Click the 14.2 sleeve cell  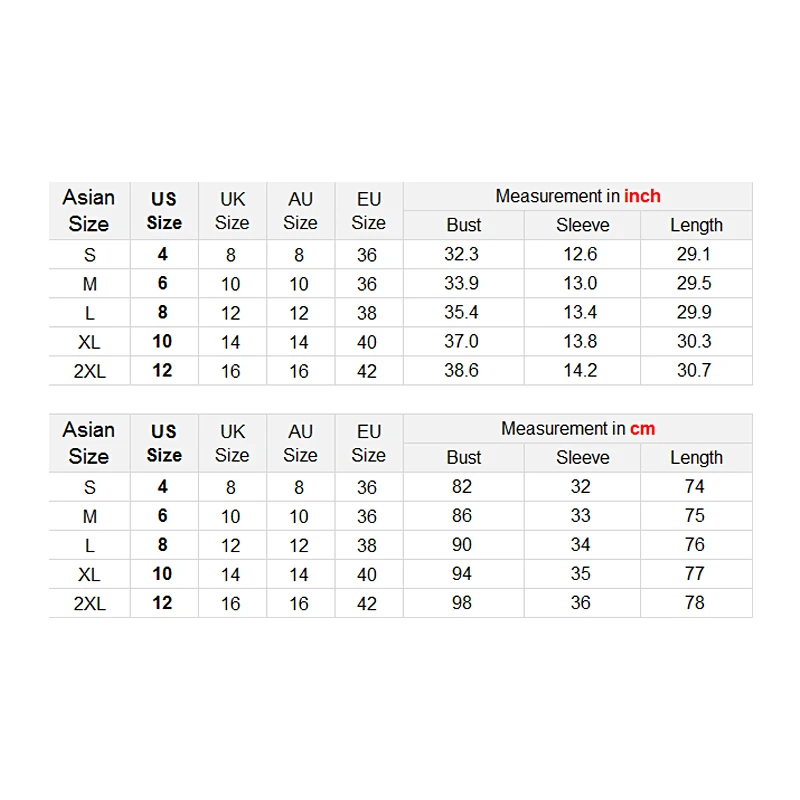(580, 371)
